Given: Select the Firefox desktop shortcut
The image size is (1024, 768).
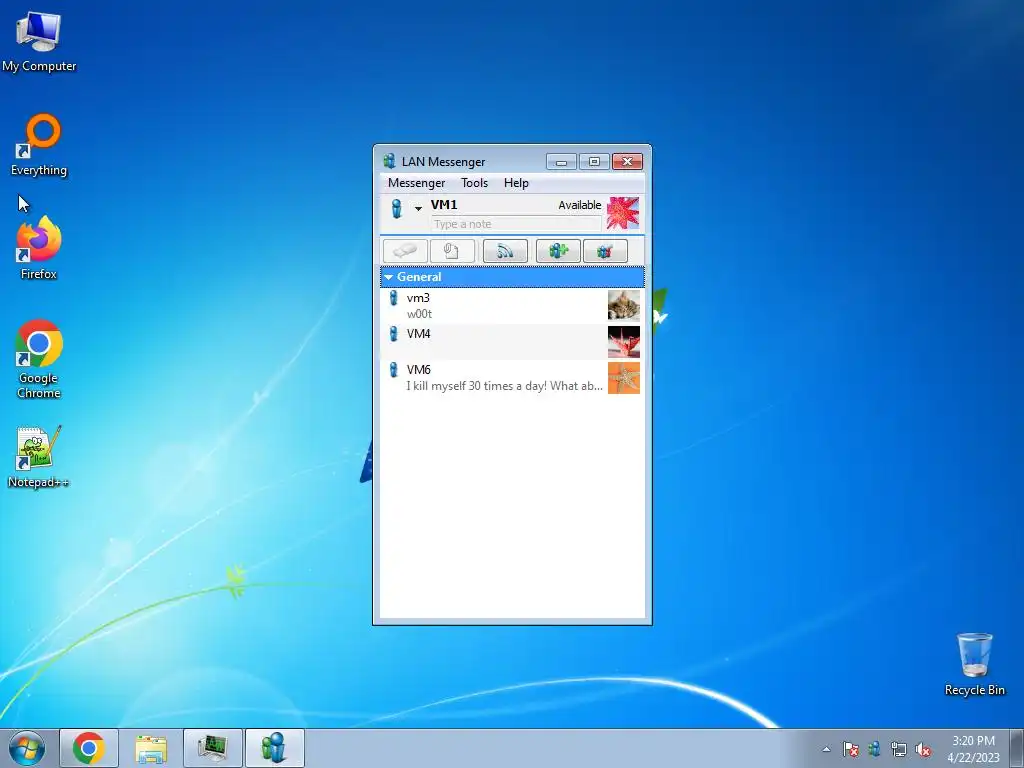Looking at the screenshot, I should coord(39,249).
